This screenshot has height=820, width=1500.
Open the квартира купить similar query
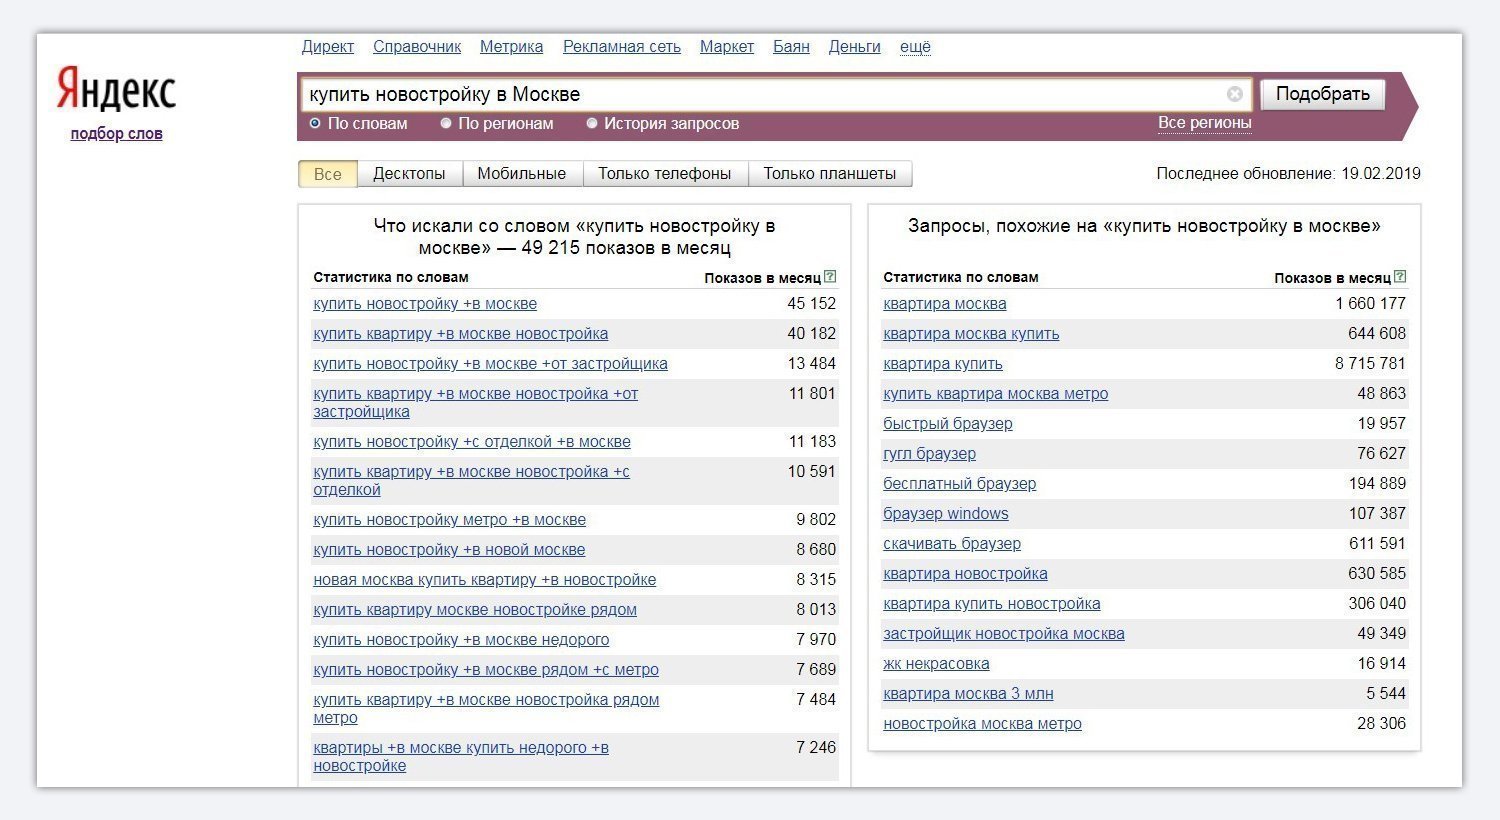[943, 364]
